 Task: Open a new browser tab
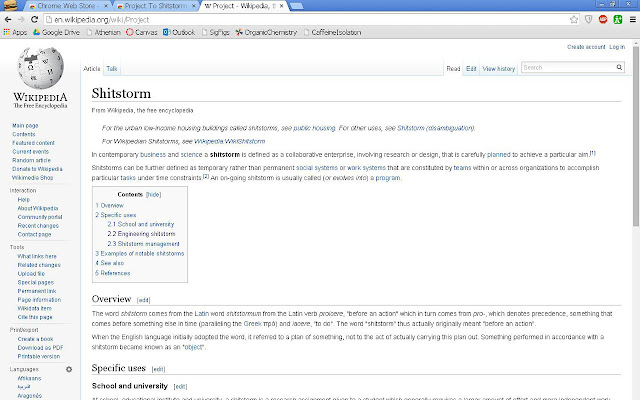(296, 6)
